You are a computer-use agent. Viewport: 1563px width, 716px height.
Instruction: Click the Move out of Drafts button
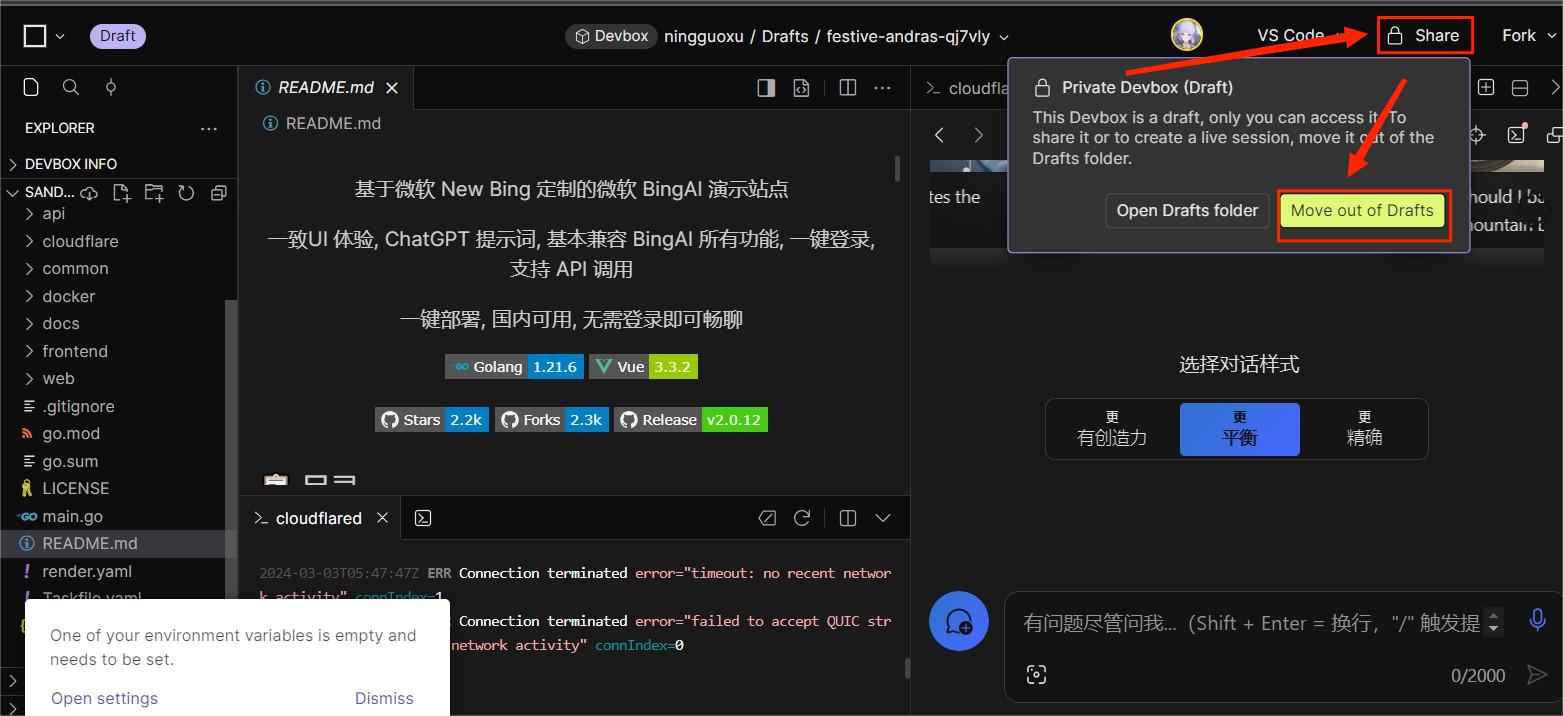coord(1362,211)
